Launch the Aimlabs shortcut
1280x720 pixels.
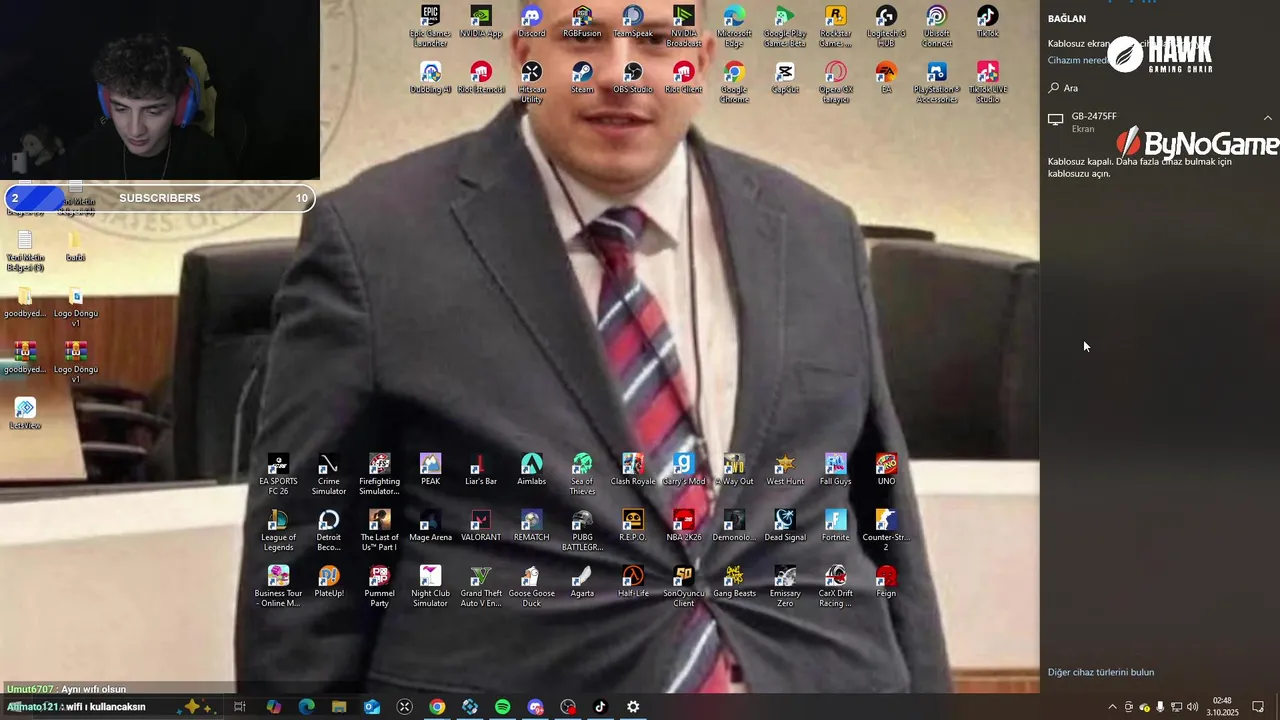532,470
